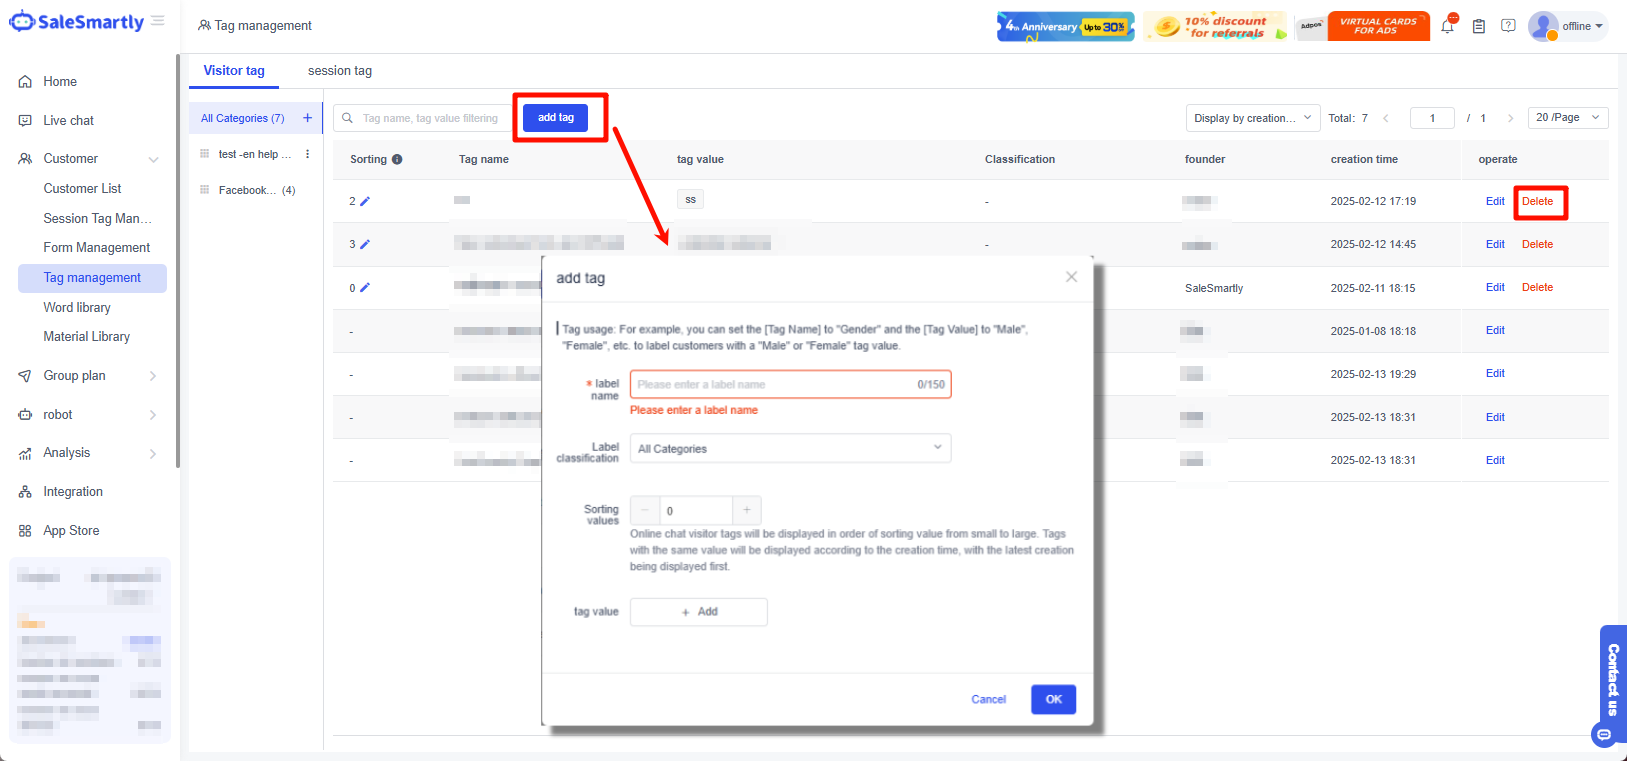Click the Sorting info icon

tap(397, 160)
